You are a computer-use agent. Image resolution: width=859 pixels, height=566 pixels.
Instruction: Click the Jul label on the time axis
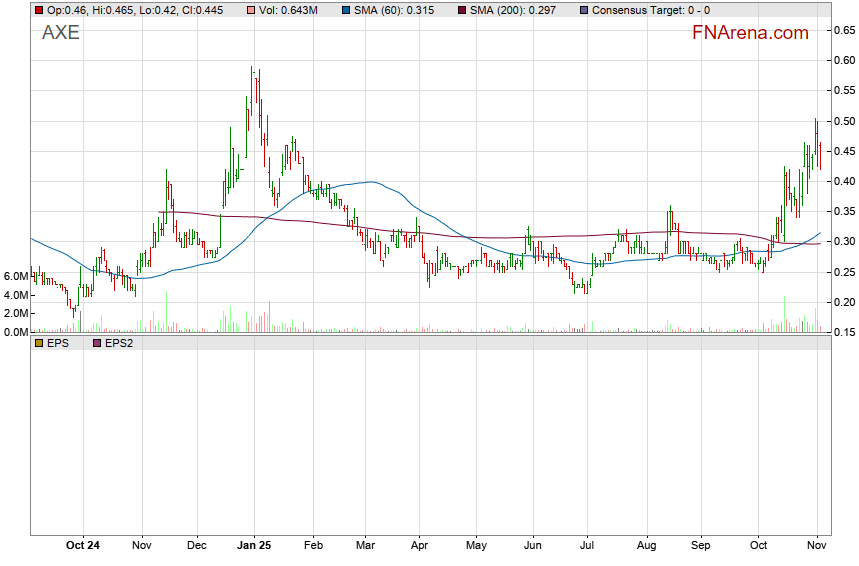coord(587,546)
